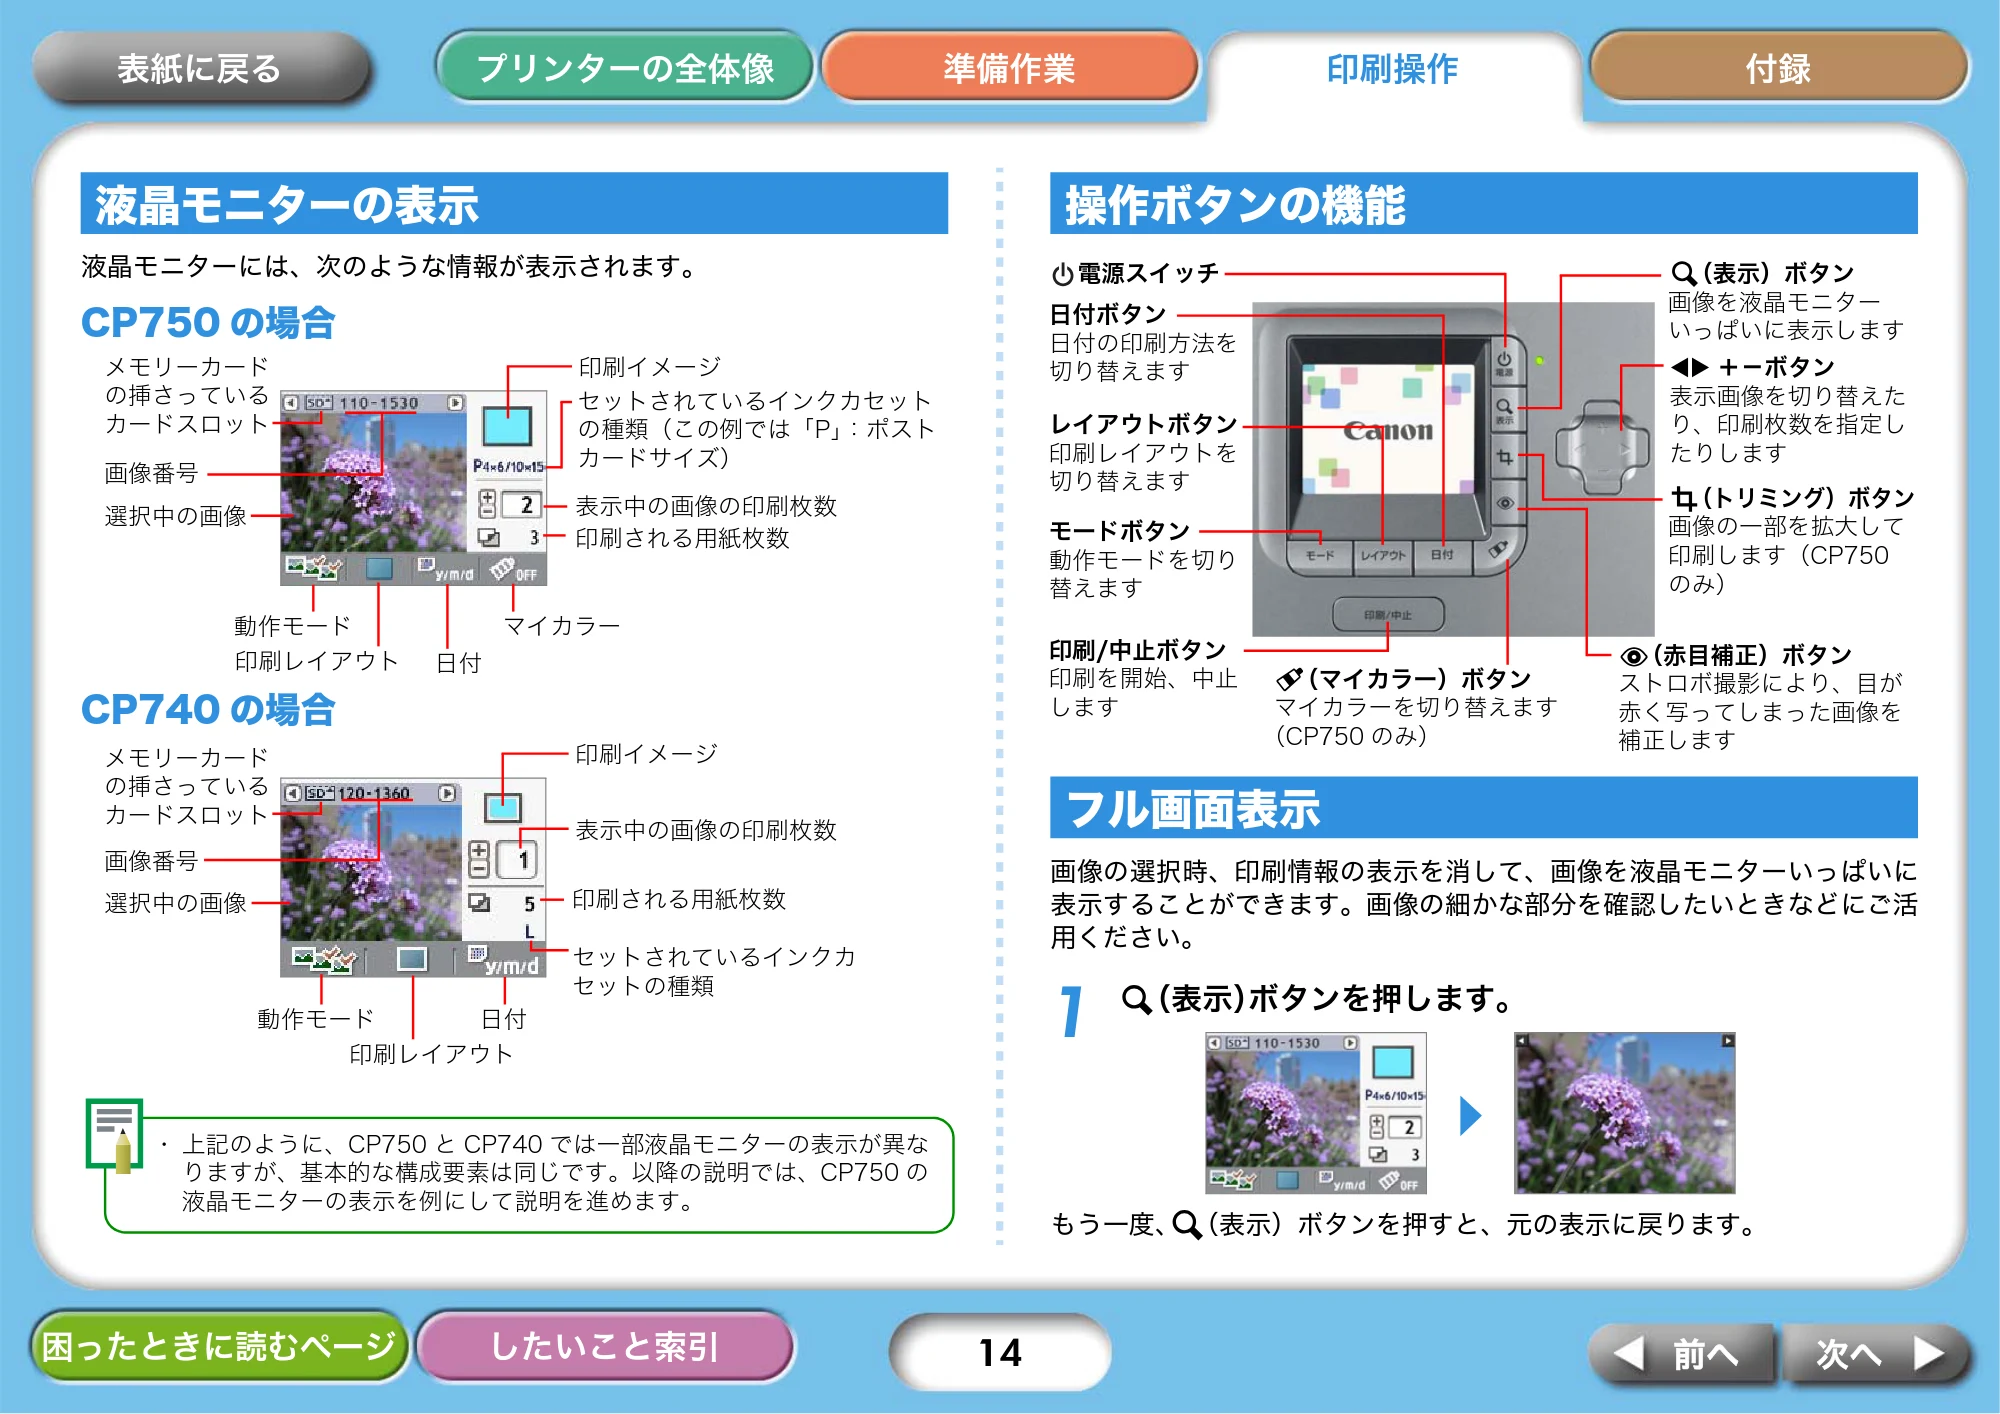
Task: Open the したいこと索引 index
Action: tap(604, 1346)
